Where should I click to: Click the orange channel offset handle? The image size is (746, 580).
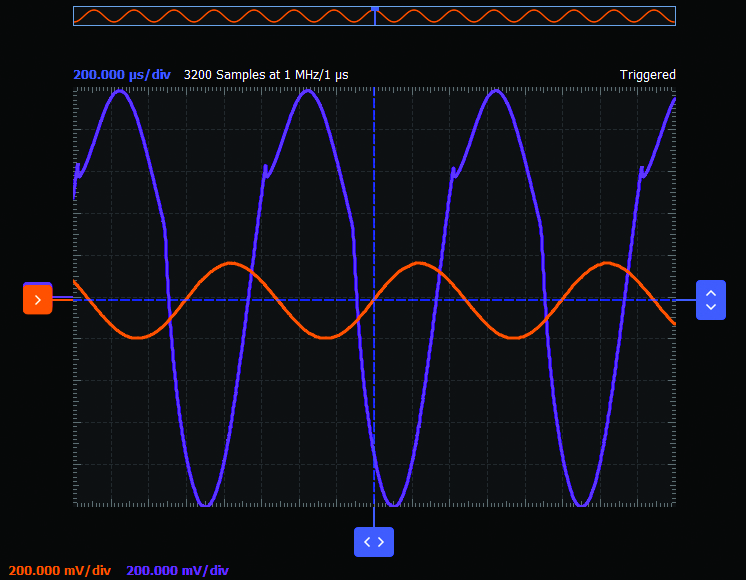(37, 300)
